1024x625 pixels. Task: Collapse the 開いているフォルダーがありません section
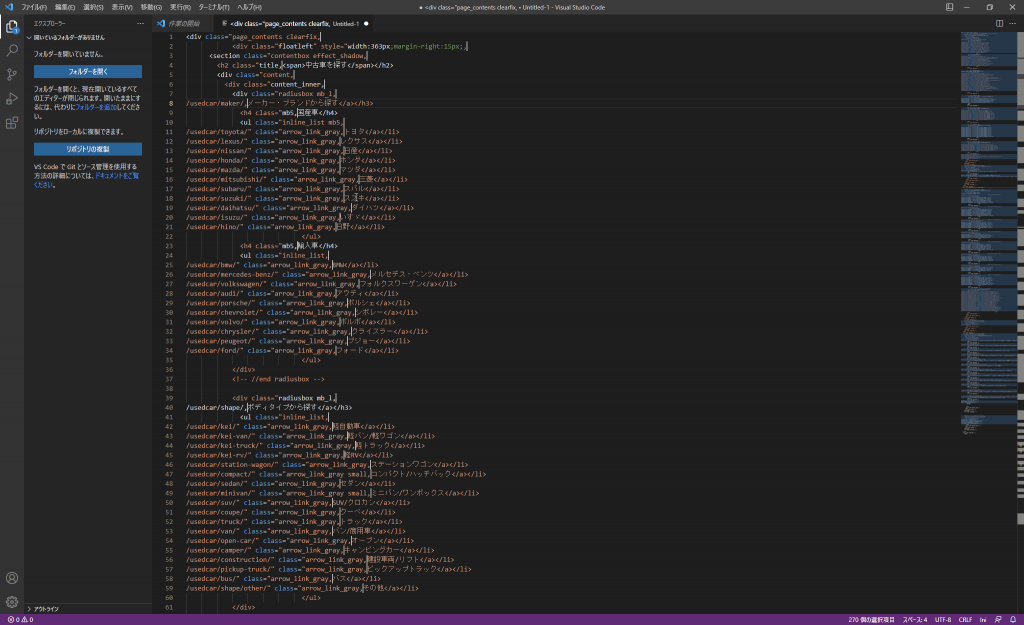click(x=69, y=38)
